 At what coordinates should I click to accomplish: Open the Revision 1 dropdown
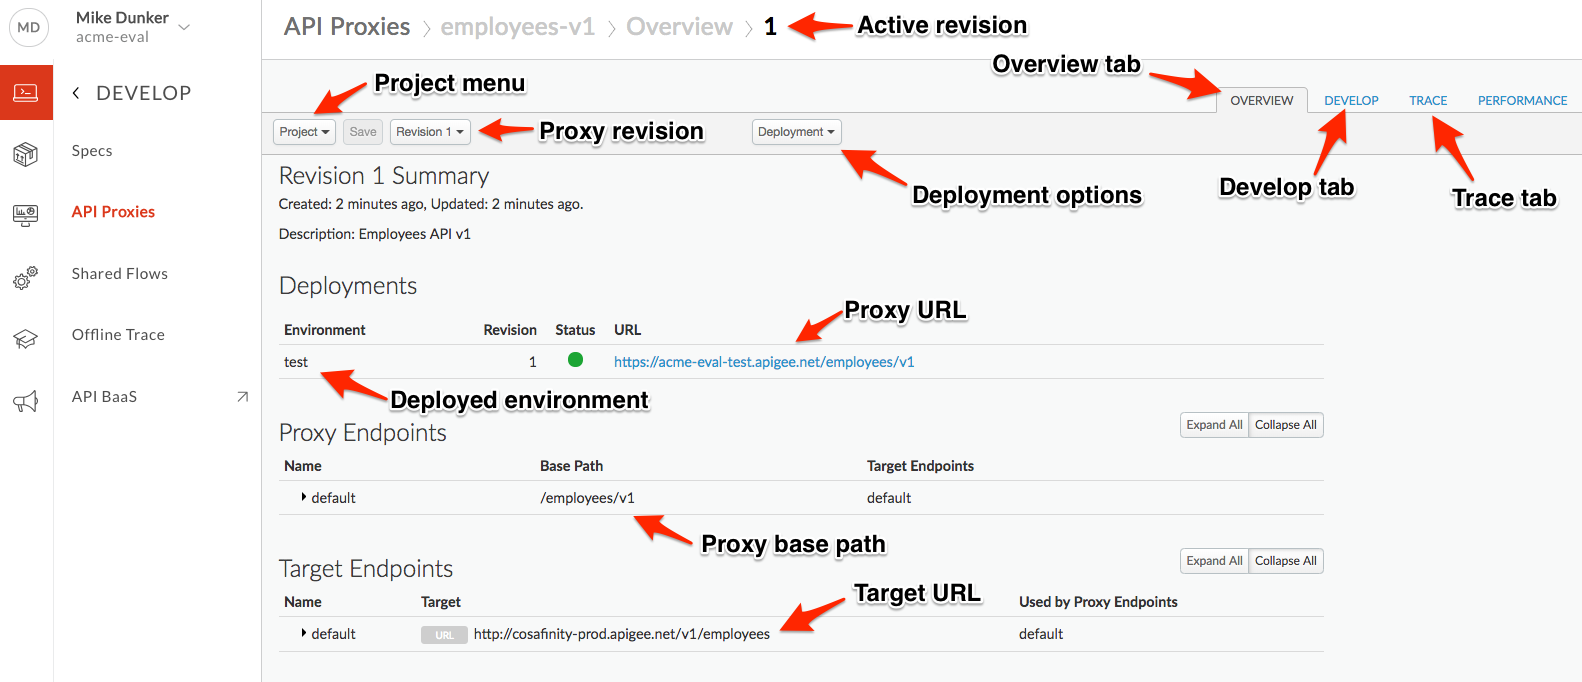(430, 132)
